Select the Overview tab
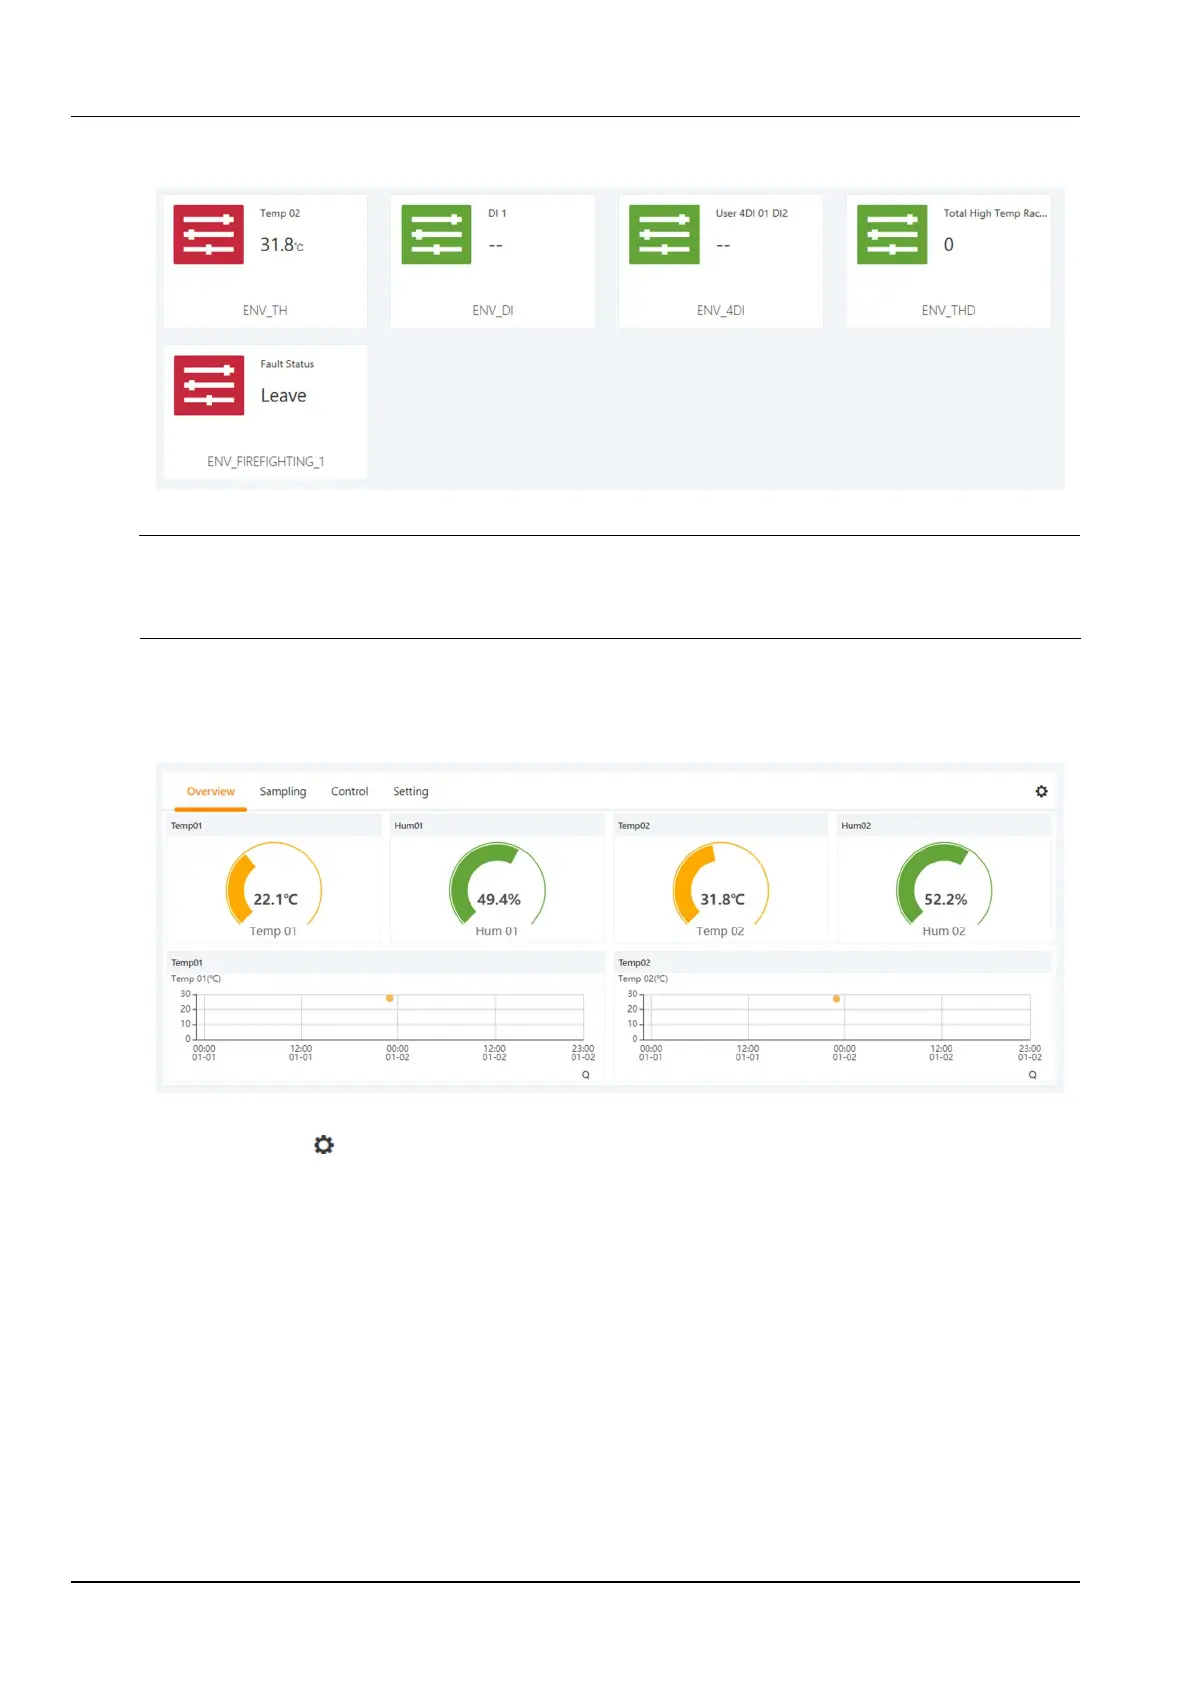The width and height of the screenshot is (1190, 1684). click(211, 791)
